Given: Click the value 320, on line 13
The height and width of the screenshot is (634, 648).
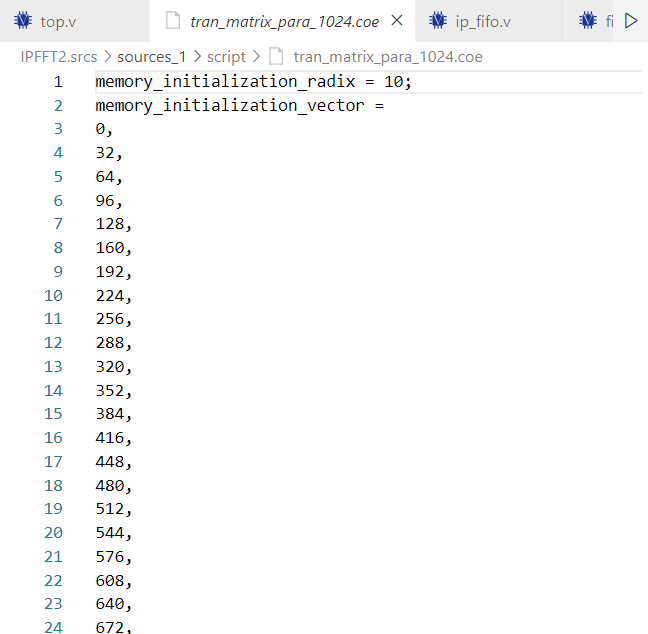Looking at the screenshot, I should (x=114, y=367).
